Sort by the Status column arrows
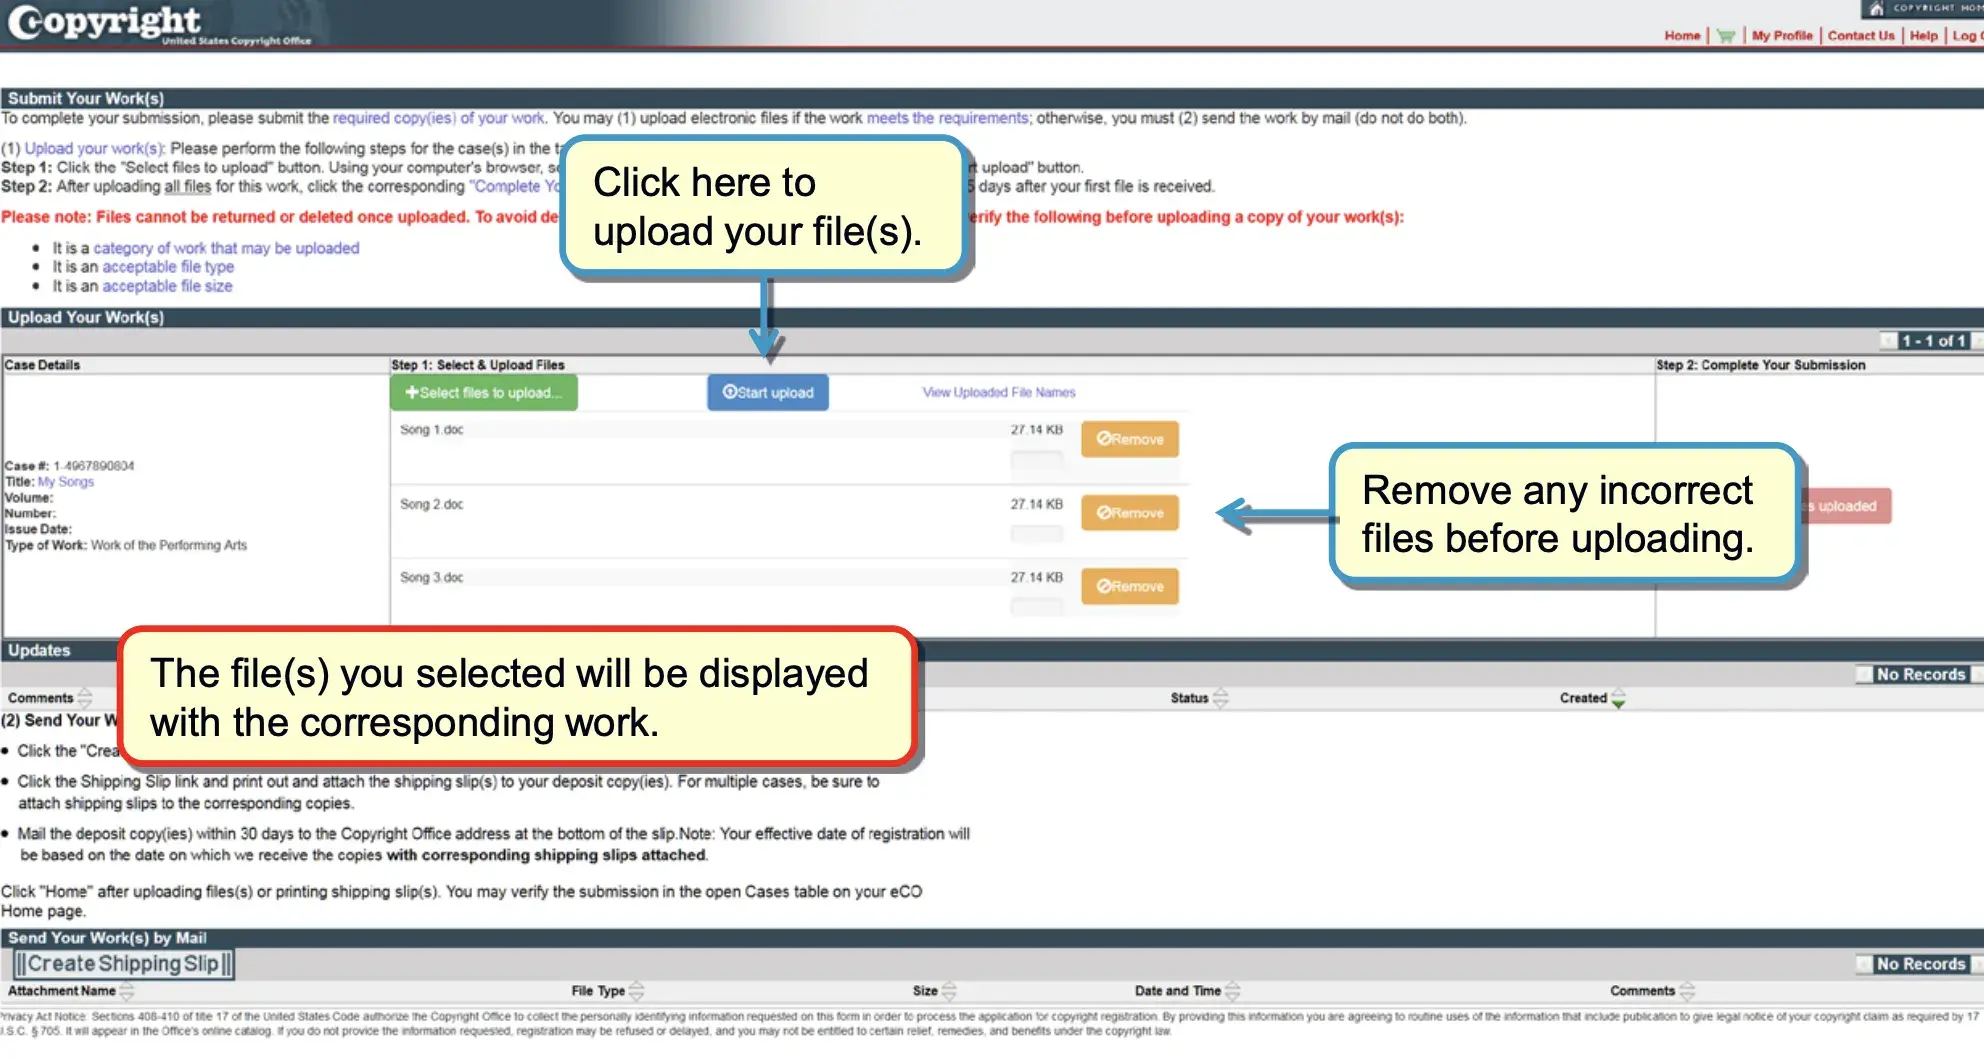 tap(1220, 698)
